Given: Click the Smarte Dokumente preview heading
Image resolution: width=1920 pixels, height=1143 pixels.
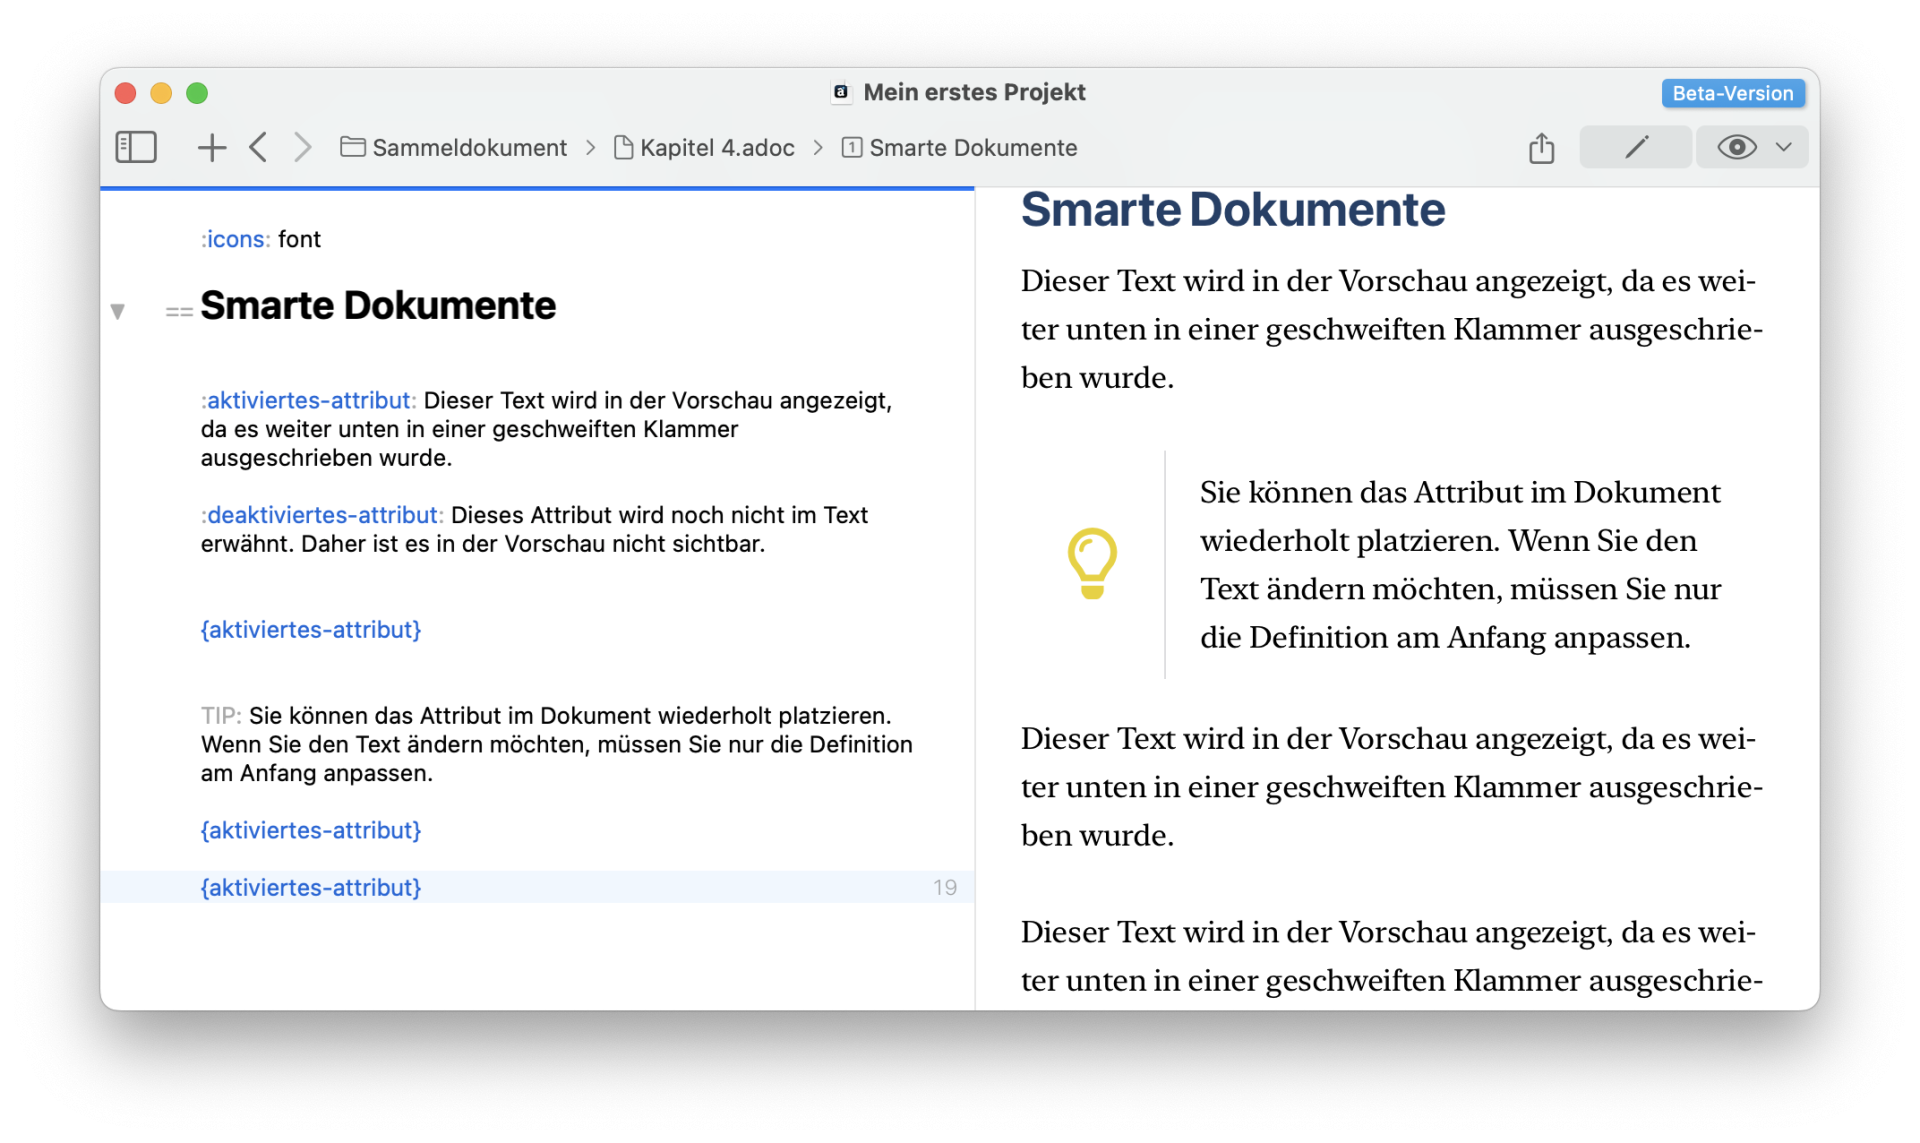Looking at the screenshot, I should pyautogui.click(x=1232, y=210).
